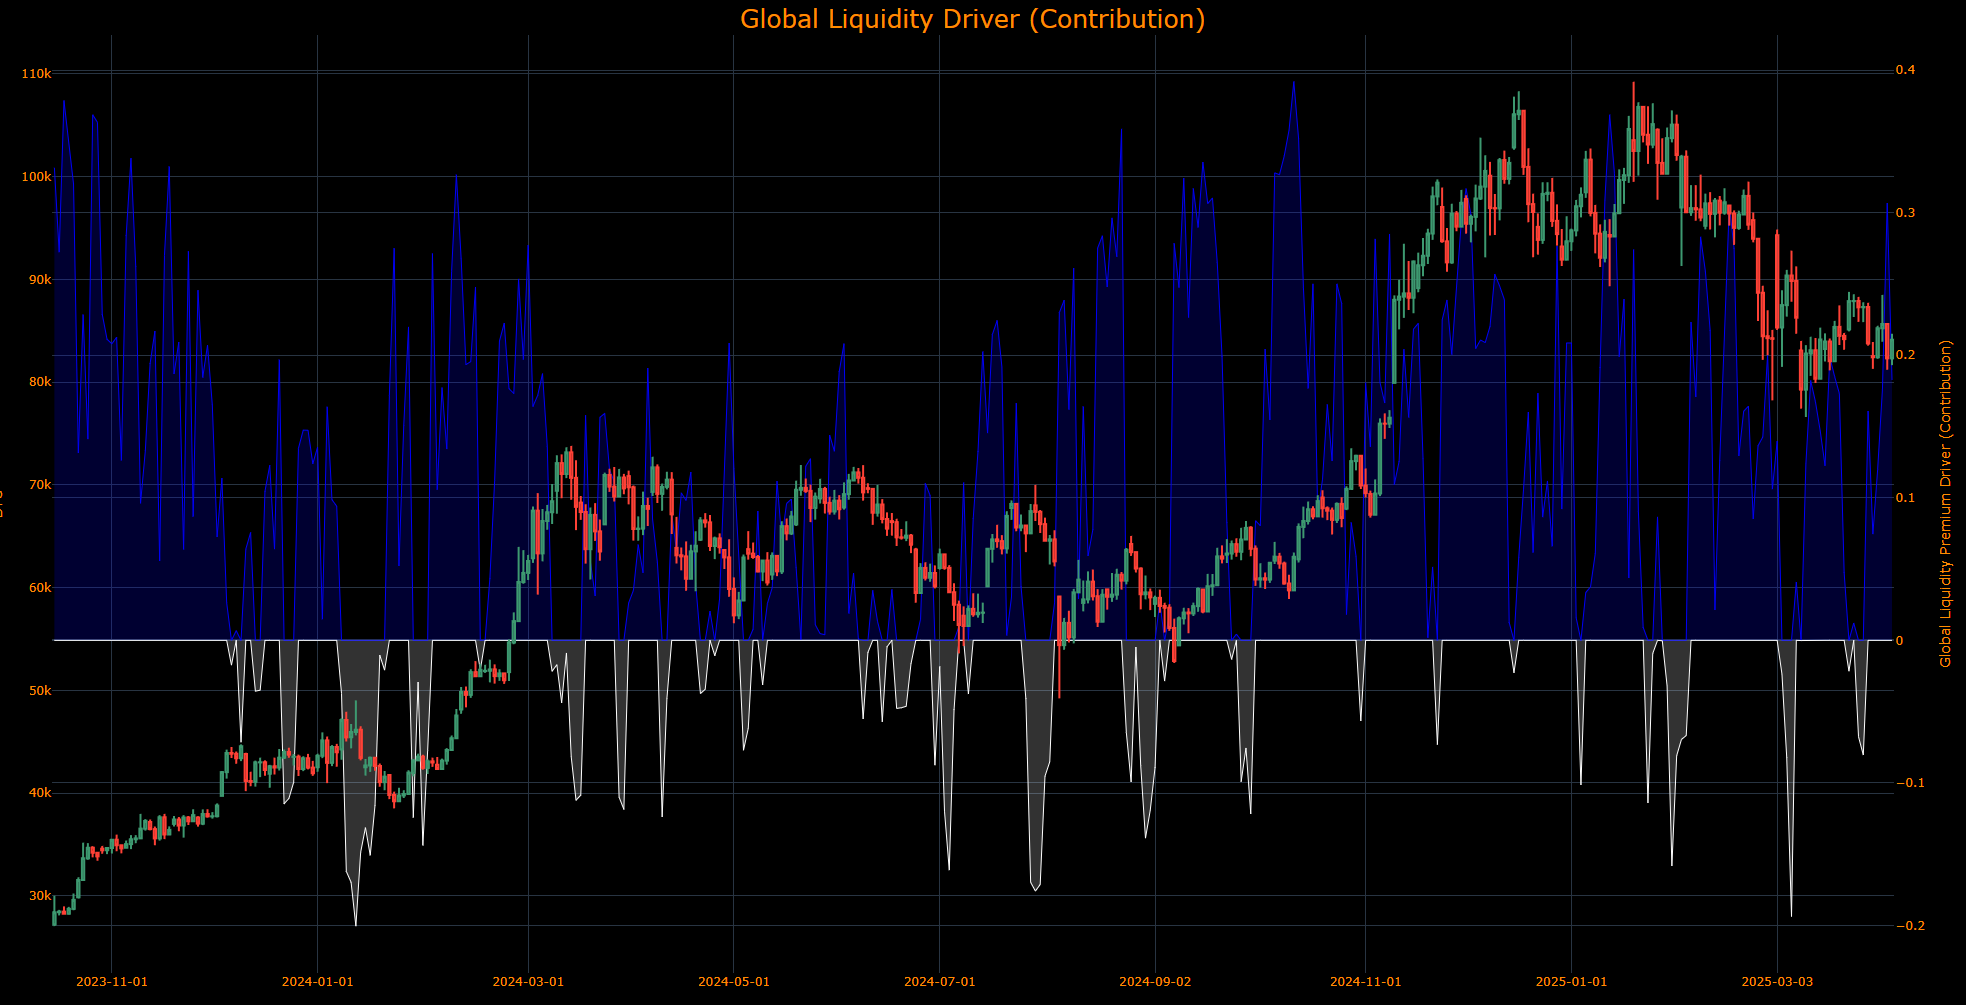Image resolution: width=1966 pixels, height=1005 pixels.
Task: Click the −0.2 right axis label
Action: (x=1910, y=926)
